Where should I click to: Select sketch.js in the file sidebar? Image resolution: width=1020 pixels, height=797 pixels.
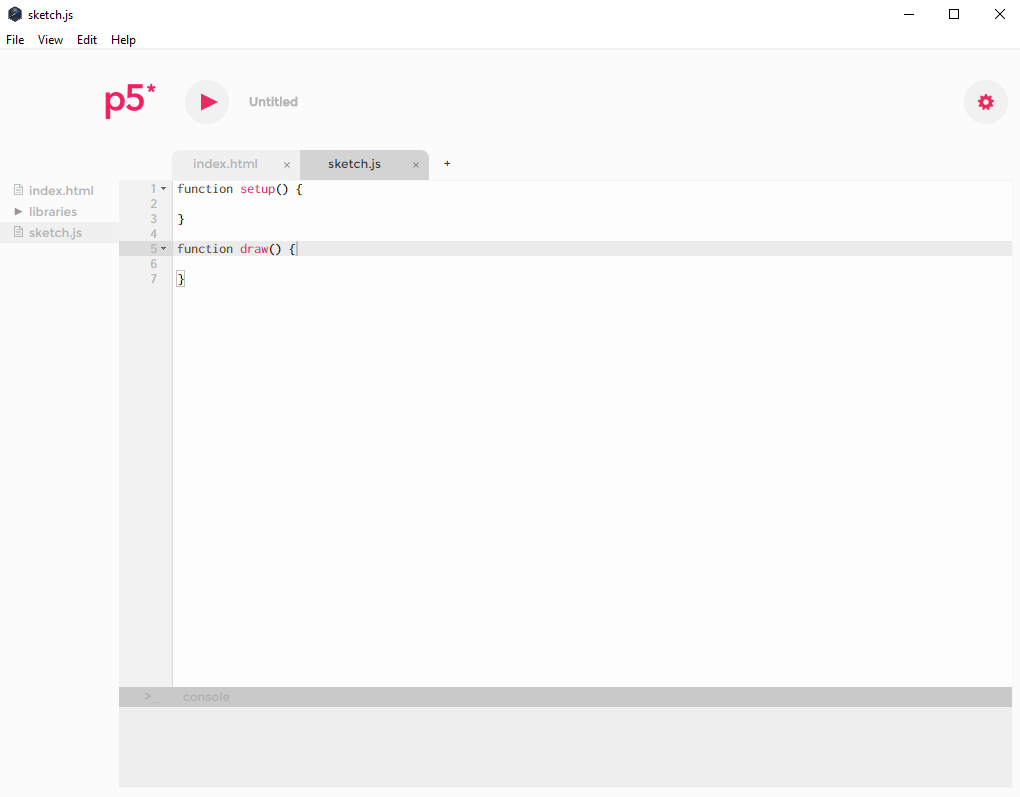[55, 233]
